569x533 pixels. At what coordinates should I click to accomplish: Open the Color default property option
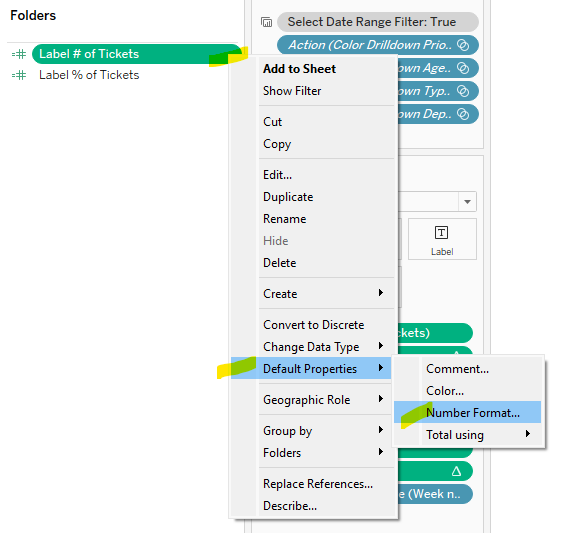tap(445, 391)
